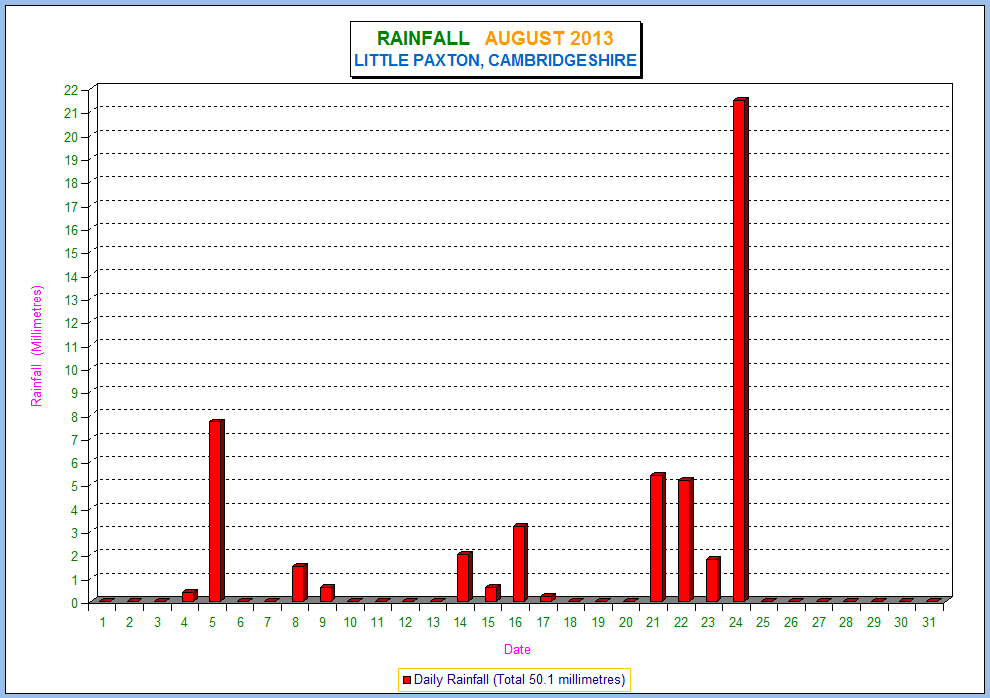Click y-axis value label '13'
990x698 pixels.
click(71, 300)
